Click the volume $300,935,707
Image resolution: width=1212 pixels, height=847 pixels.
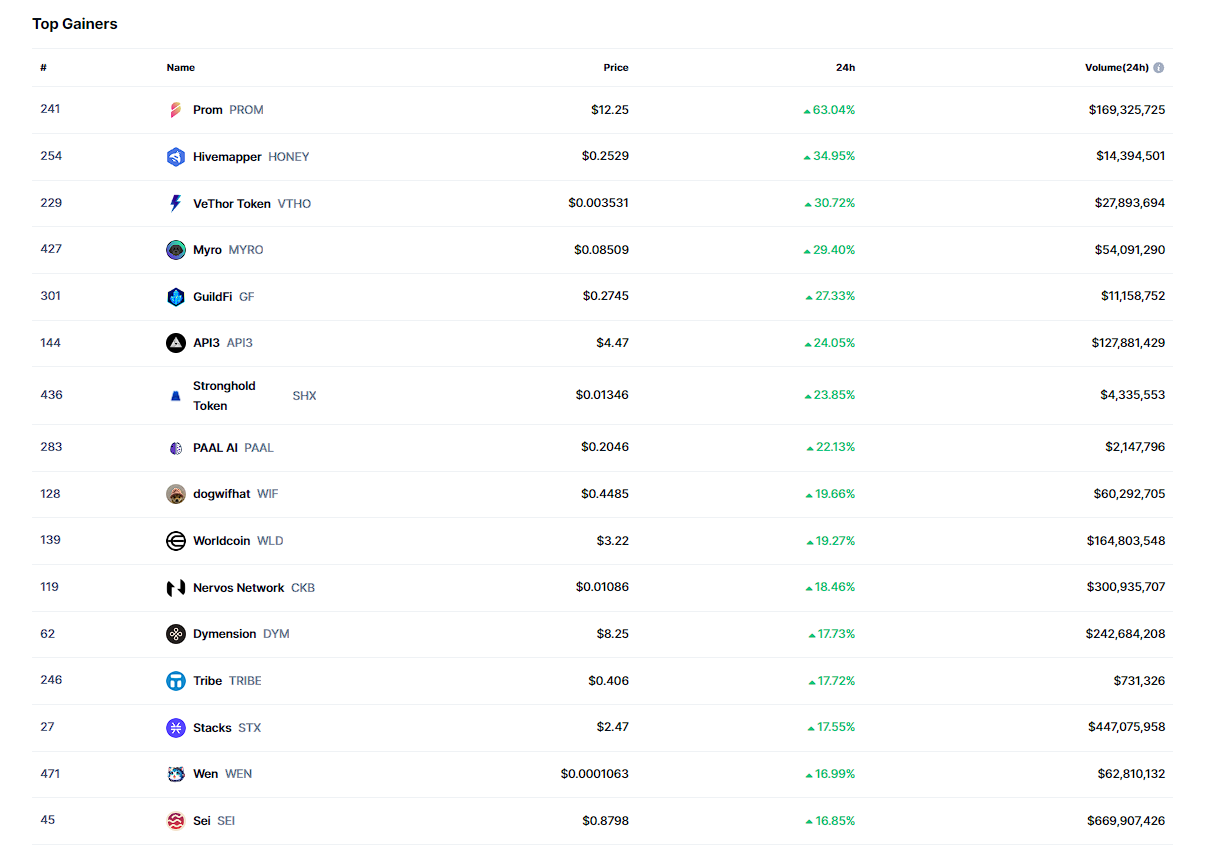(x=1126, y=587)
